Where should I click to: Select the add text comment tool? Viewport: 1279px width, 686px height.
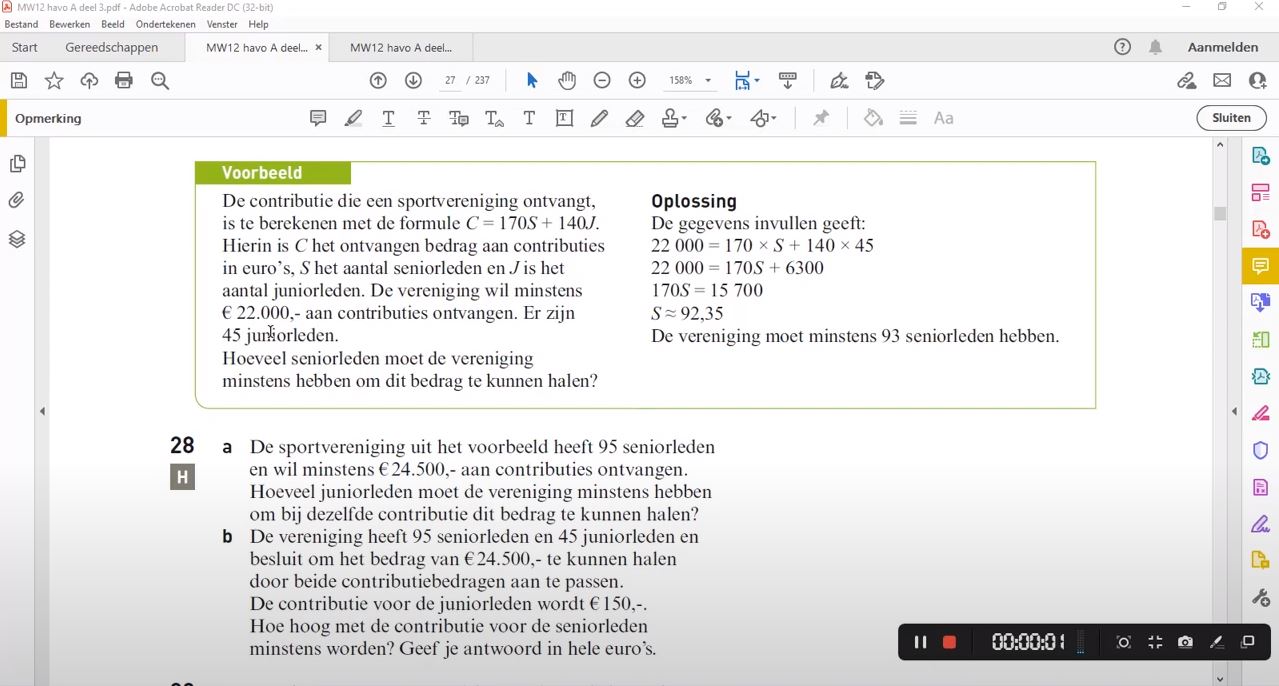point(529,118)
